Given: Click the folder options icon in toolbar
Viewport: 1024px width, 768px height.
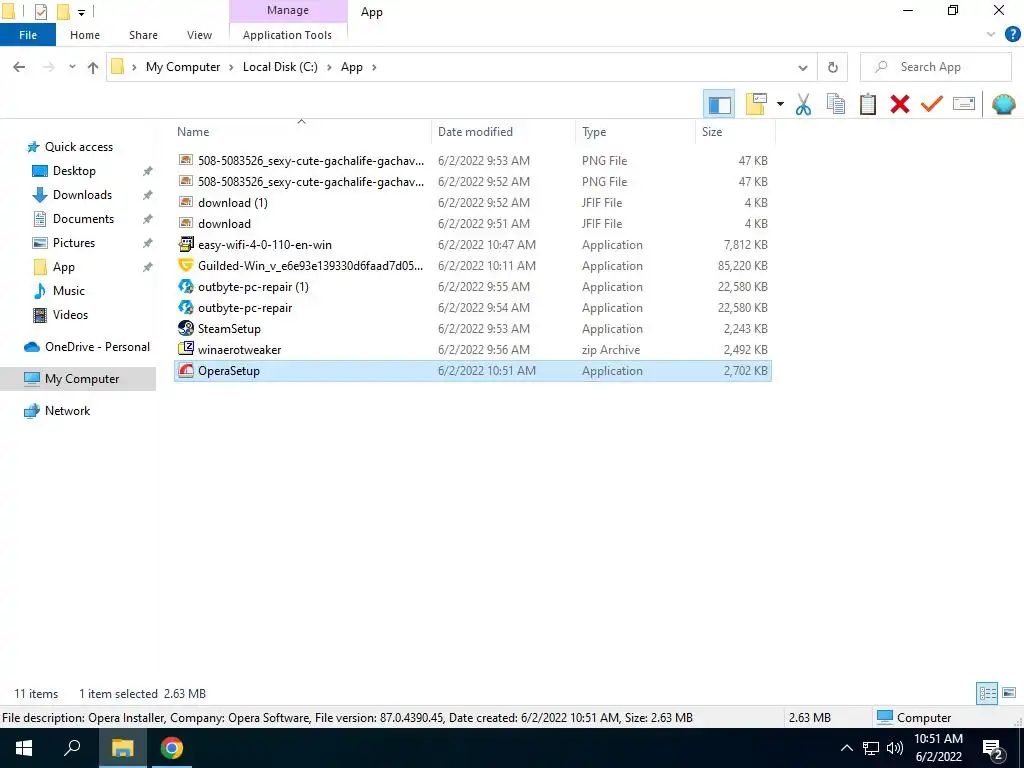Looking at the screenshot, I should pos(756,104).
